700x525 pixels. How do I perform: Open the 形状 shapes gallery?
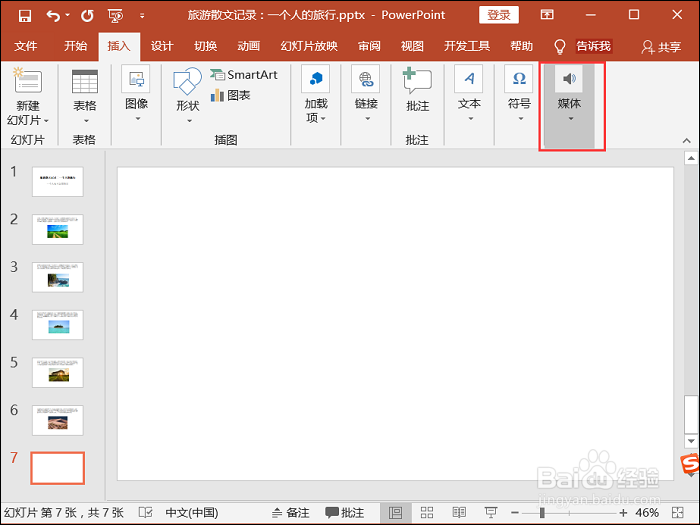coord(188,96)
